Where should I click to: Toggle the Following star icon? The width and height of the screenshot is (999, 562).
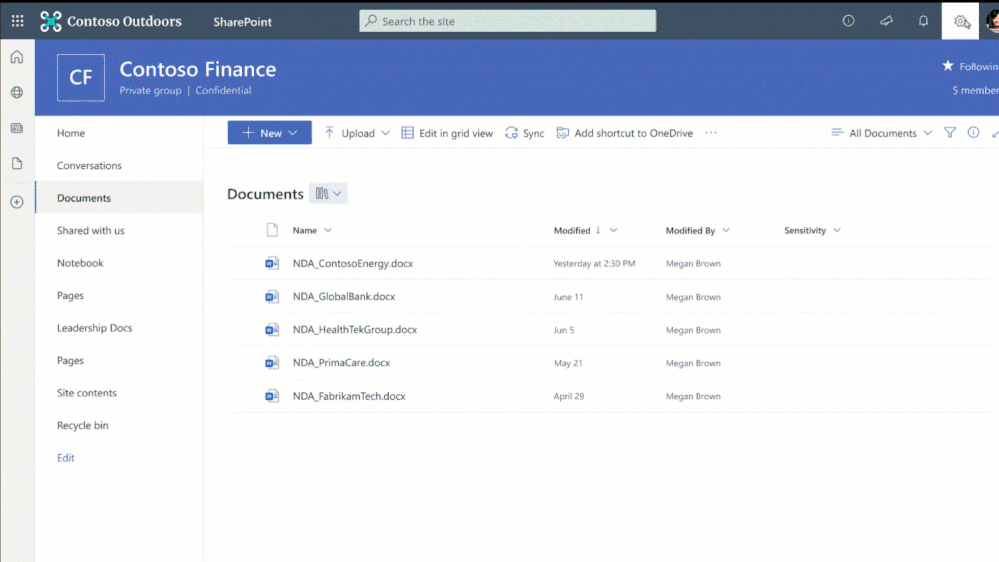(948, 66)
